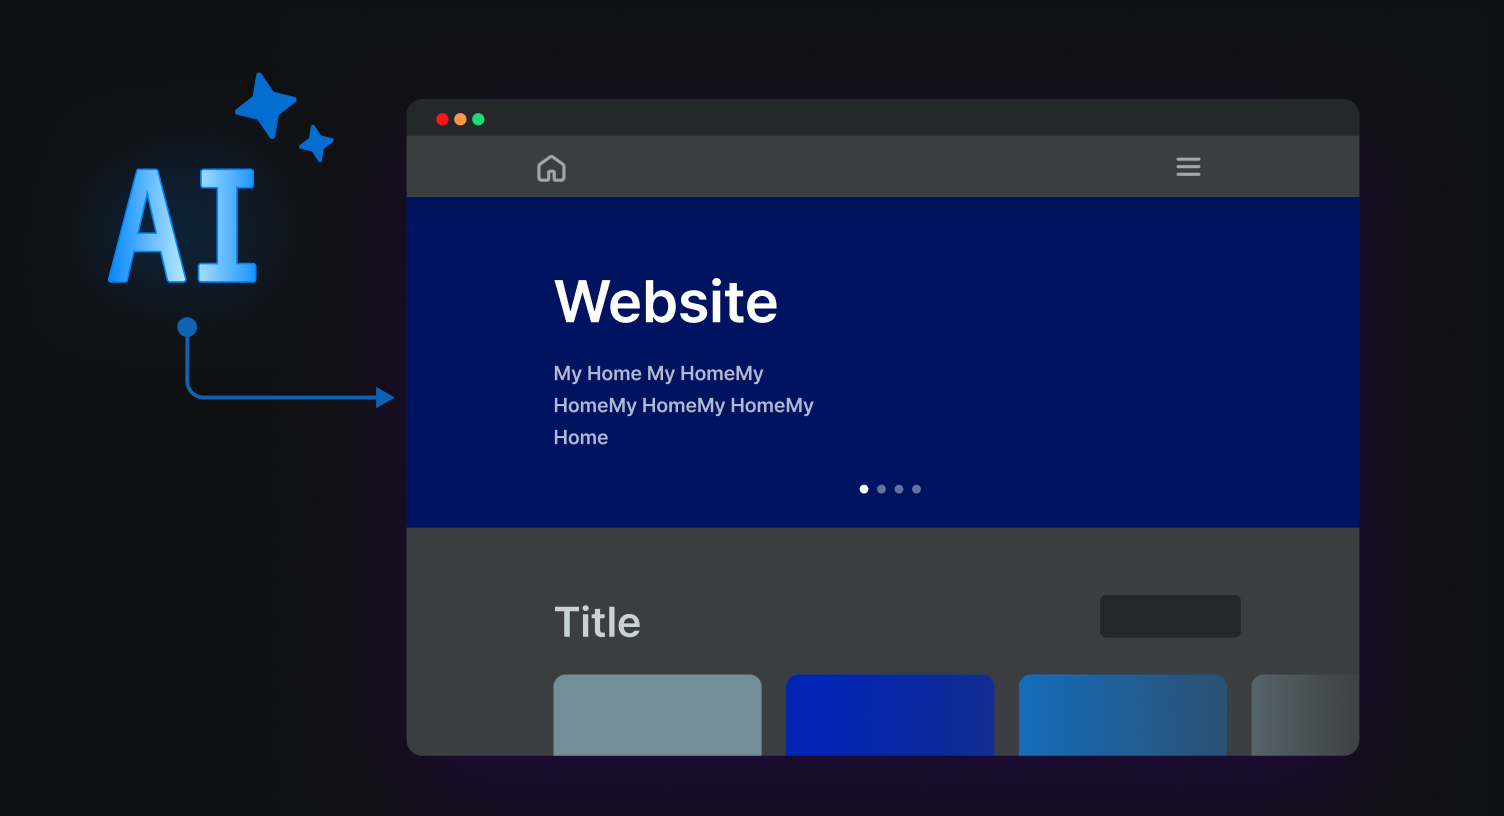
Task: Click the home icon in the navigation bar
Action: 551,168
